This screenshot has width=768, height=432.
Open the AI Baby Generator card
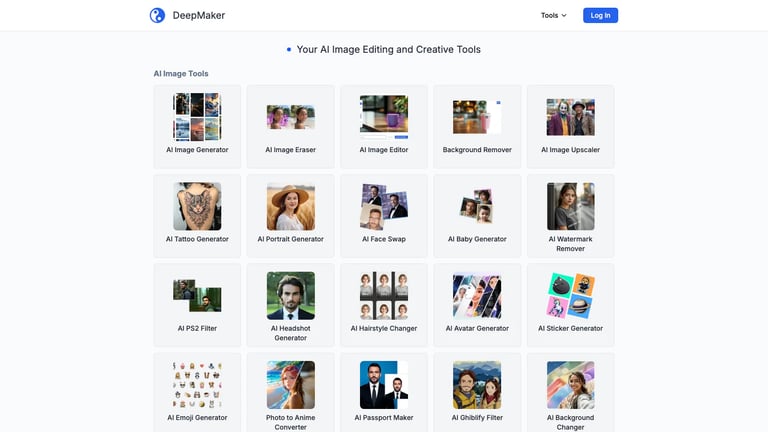click(477, 216)
